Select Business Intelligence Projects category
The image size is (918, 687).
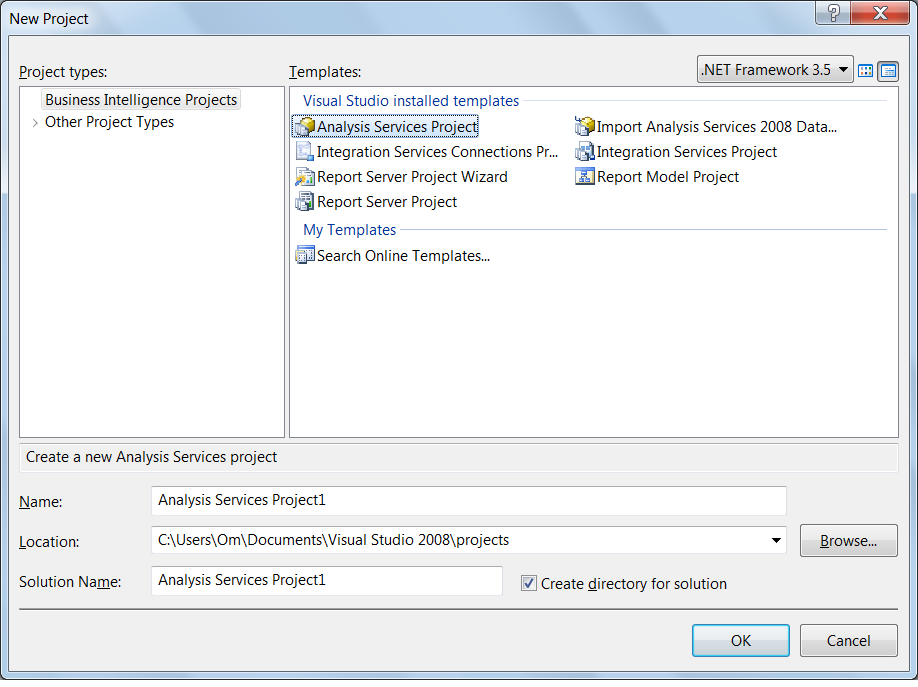pyautogui.click(x=140, y=99)
